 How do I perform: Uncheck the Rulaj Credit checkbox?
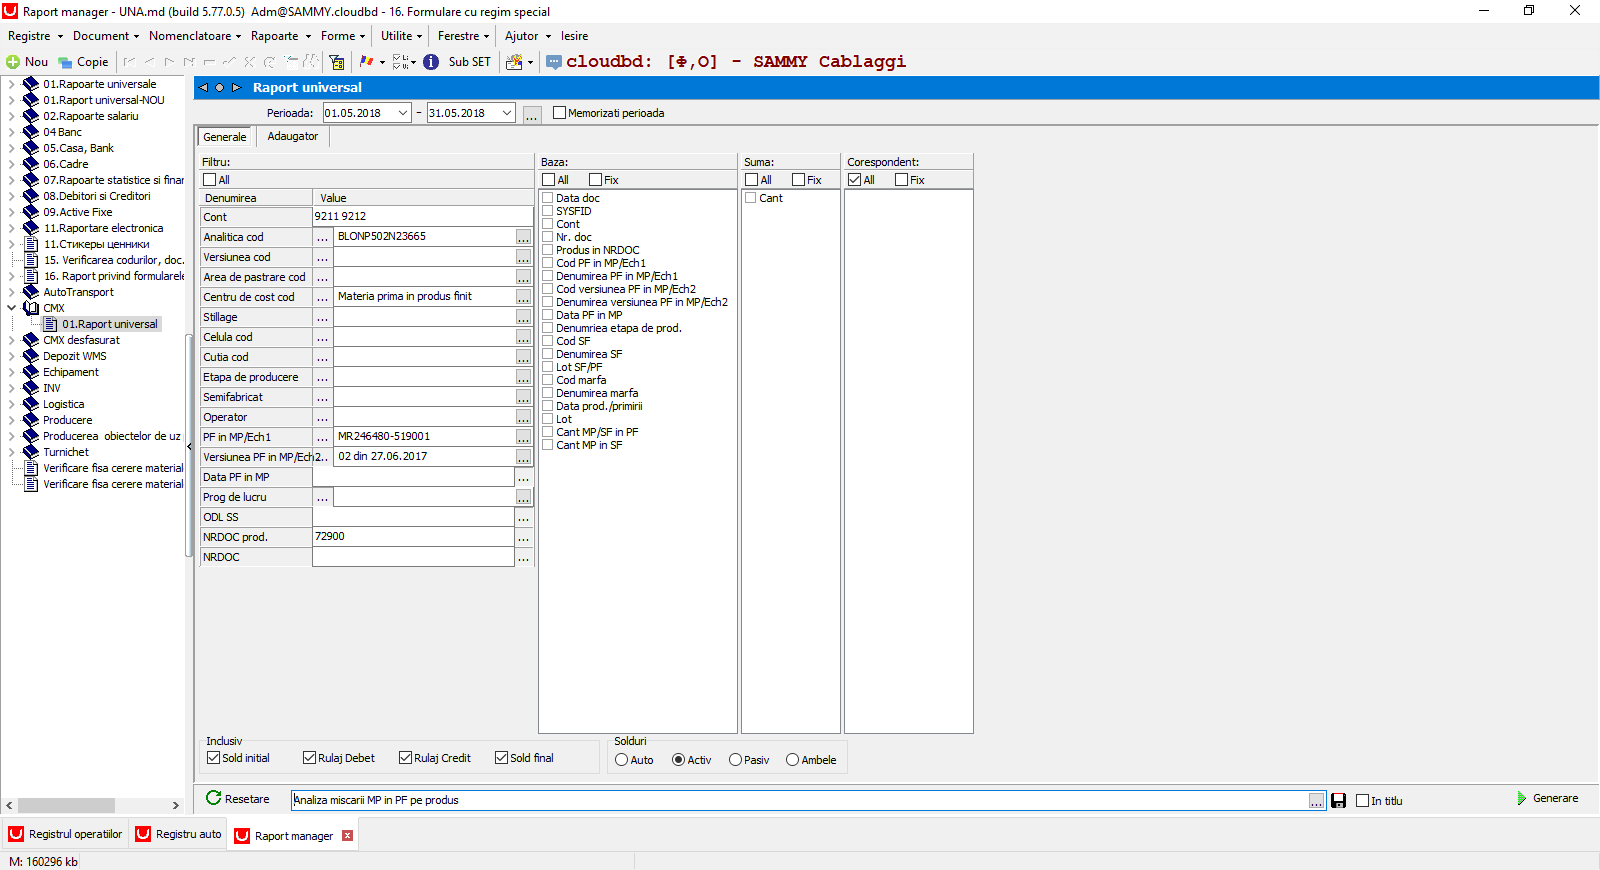coord(405,758)
